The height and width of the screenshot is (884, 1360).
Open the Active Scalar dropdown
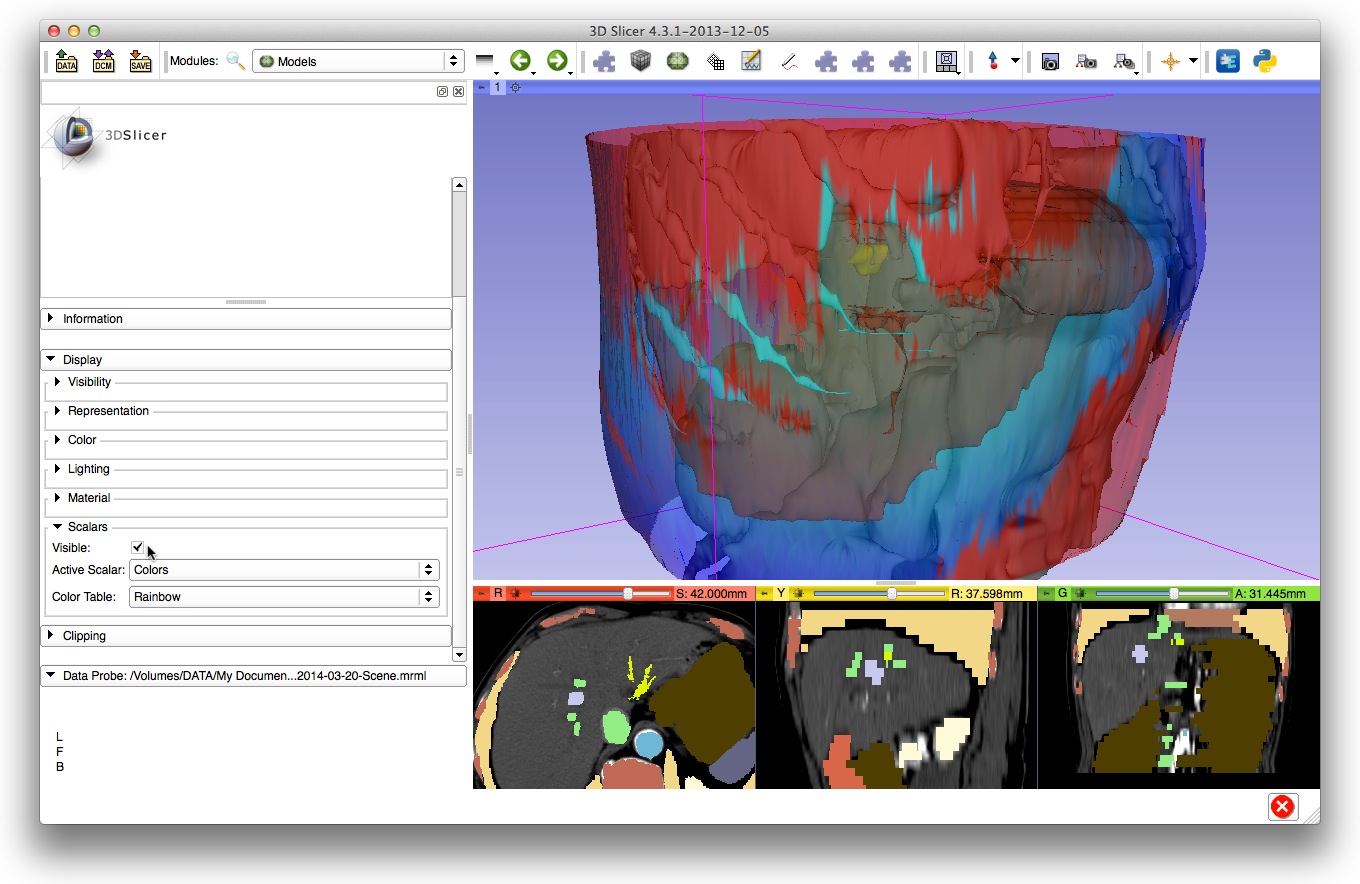coord(283,570)
